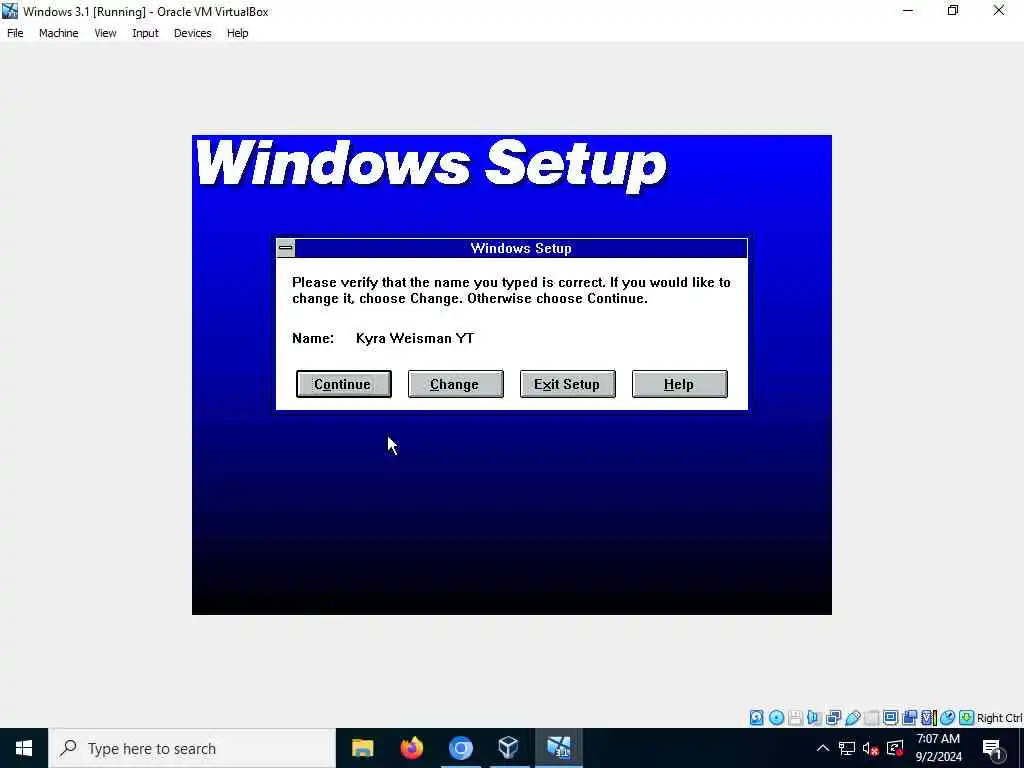
Task: Launch Chrome from the taskbar
Action: point(460,748)
